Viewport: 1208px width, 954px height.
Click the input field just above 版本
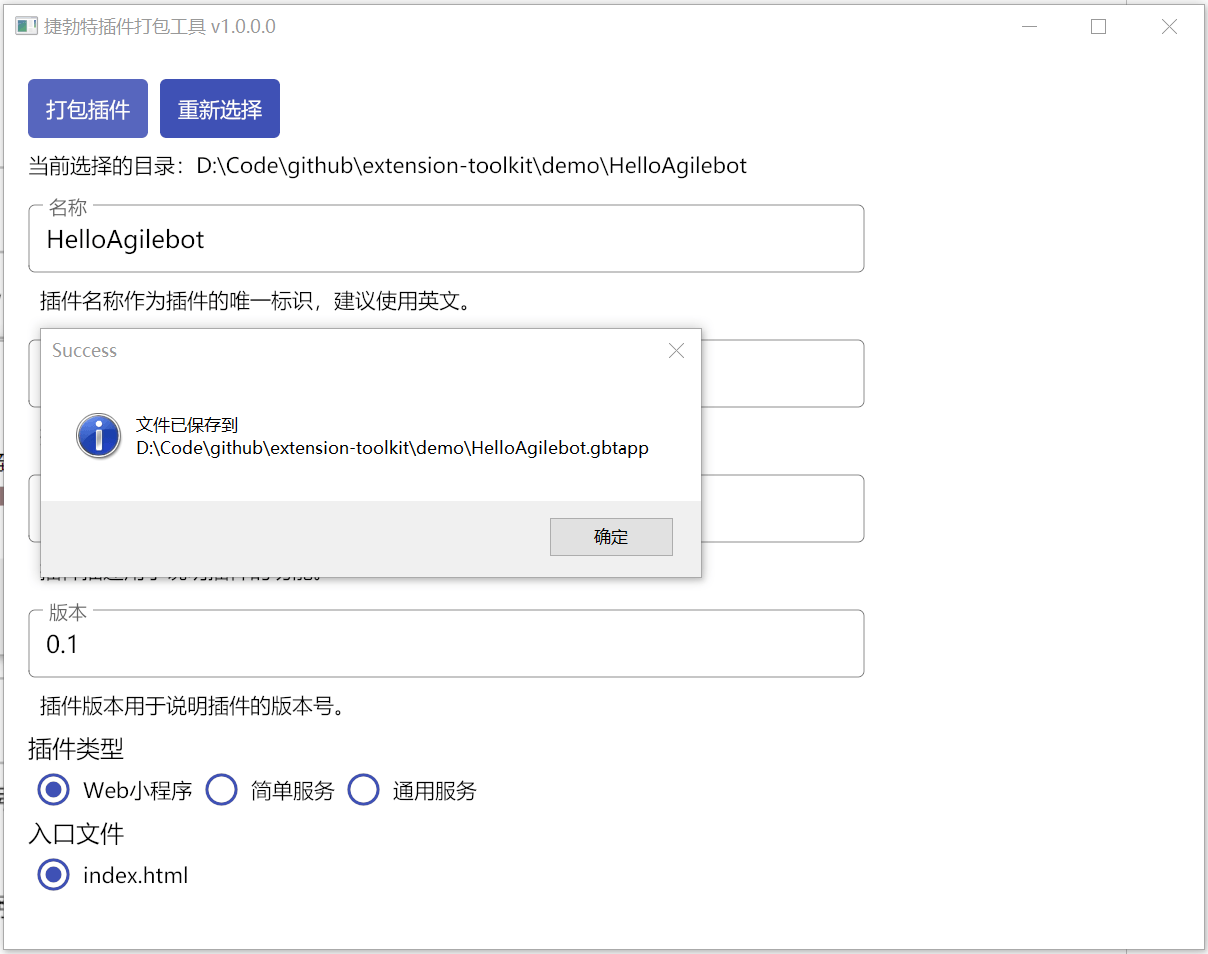point(780,509)
